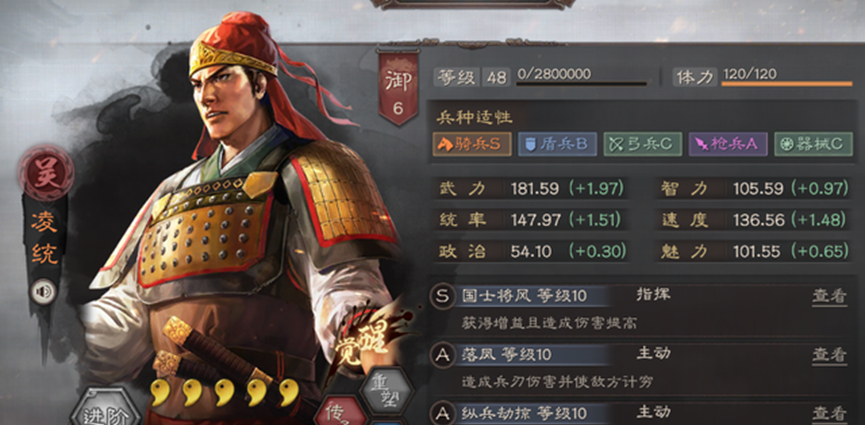Screen dimensions: 865x425
Task: View details of 纵兵劫掠 skill
Action: [x=829, y=413]
